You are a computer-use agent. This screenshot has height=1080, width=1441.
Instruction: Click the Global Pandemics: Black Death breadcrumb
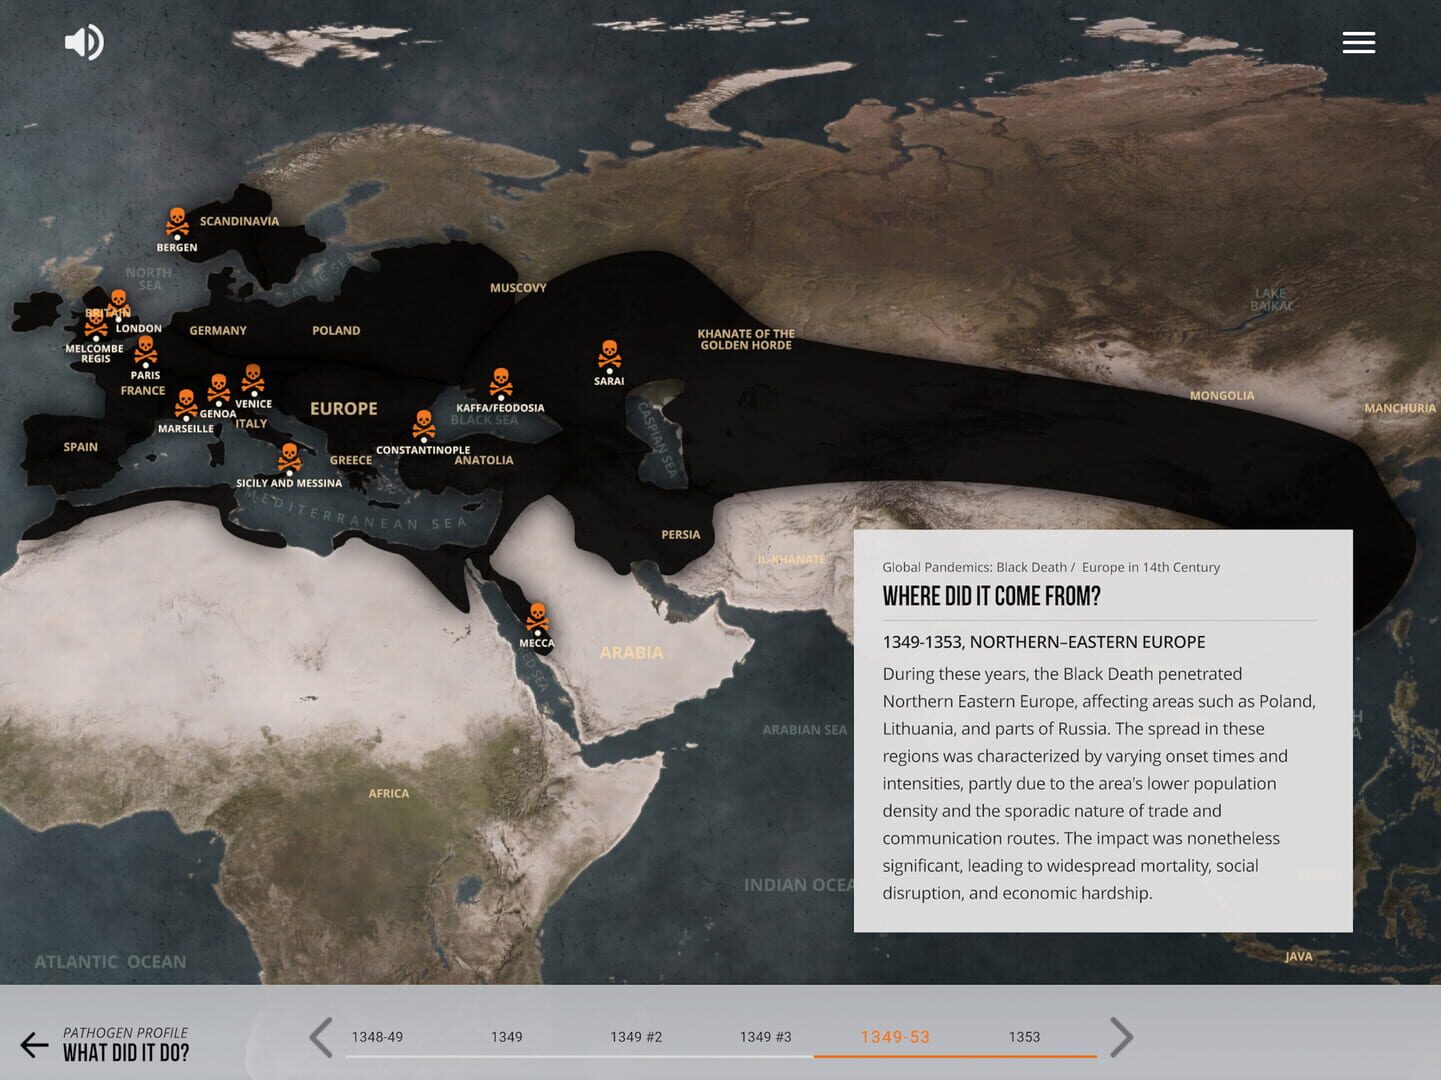click(973, 567)
